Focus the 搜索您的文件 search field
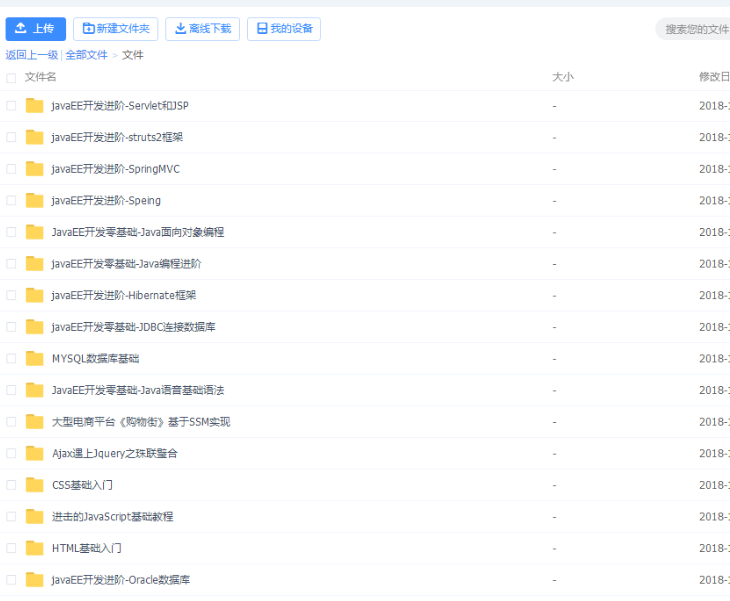Image resolution: width=730 pixels, height=601 pixels. (x=694, y=29)
